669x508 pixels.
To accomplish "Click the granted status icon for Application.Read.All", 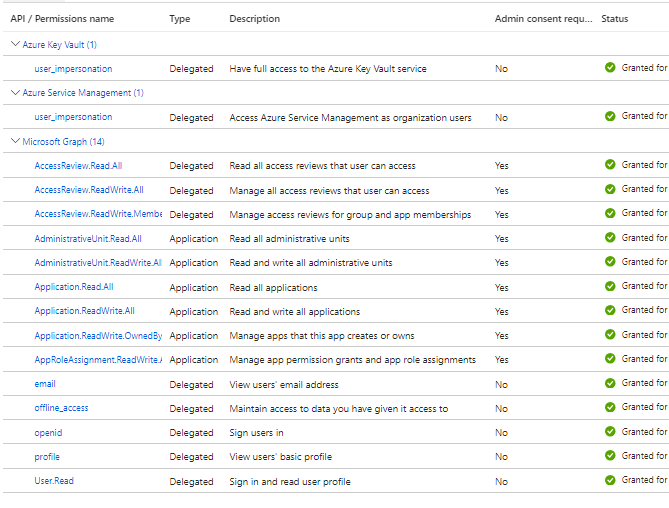I will [610, 286].
